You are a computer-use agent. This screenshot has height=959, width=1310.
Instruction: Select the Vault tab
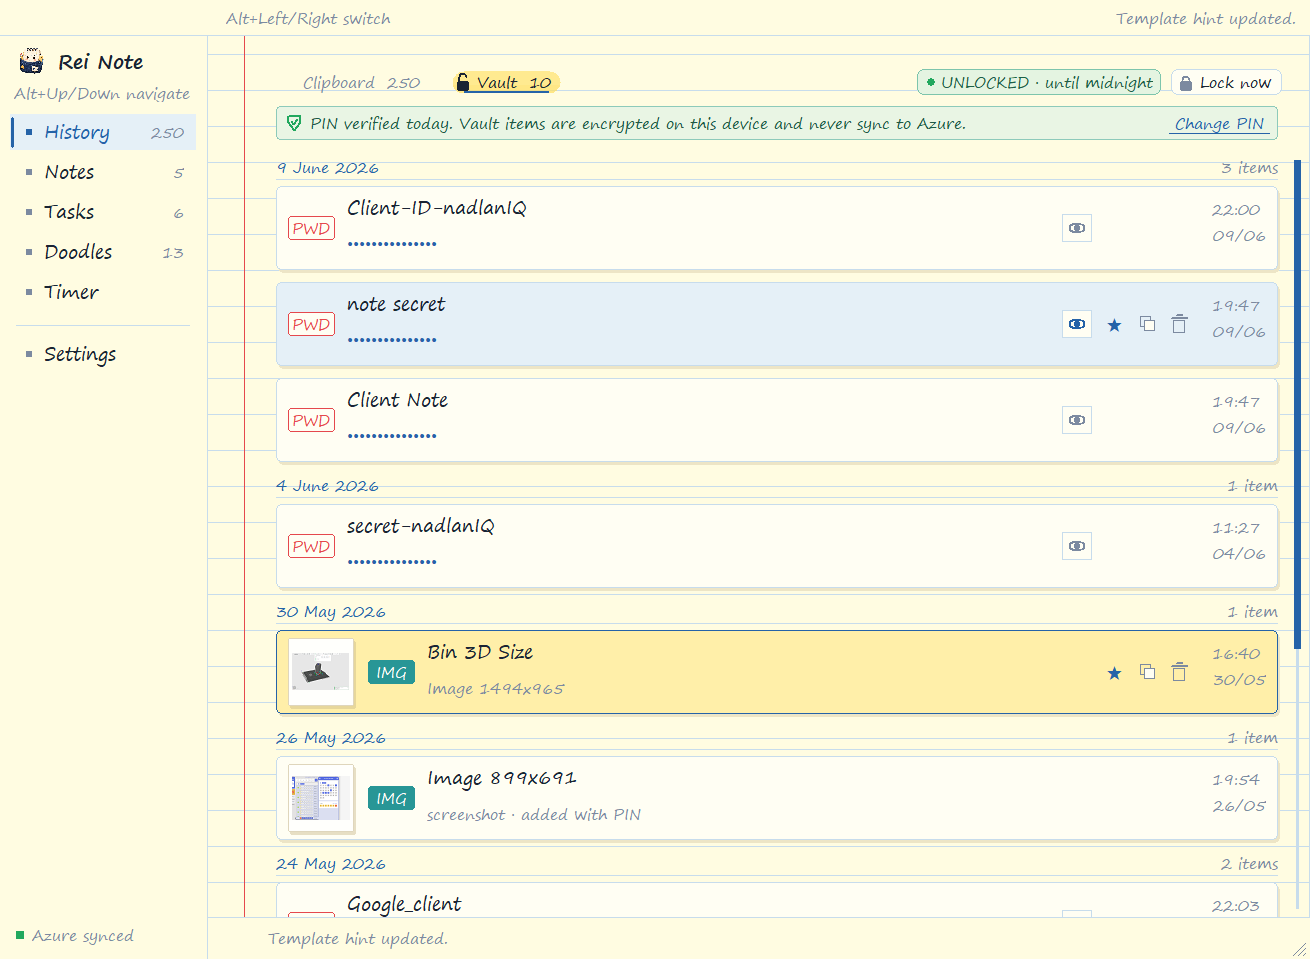click(x=505, y=83)
